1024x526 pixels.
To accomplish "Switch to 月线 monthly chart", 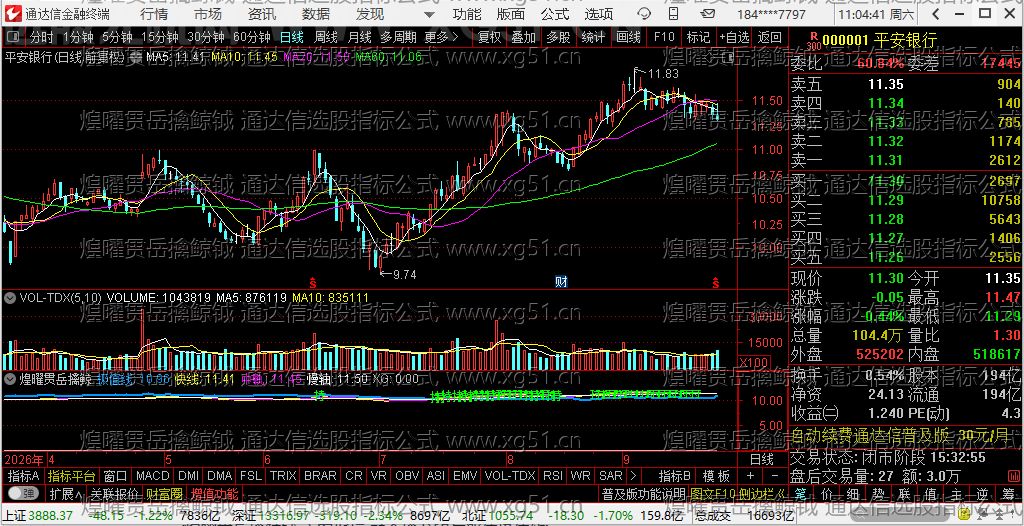I will [359, 37].
